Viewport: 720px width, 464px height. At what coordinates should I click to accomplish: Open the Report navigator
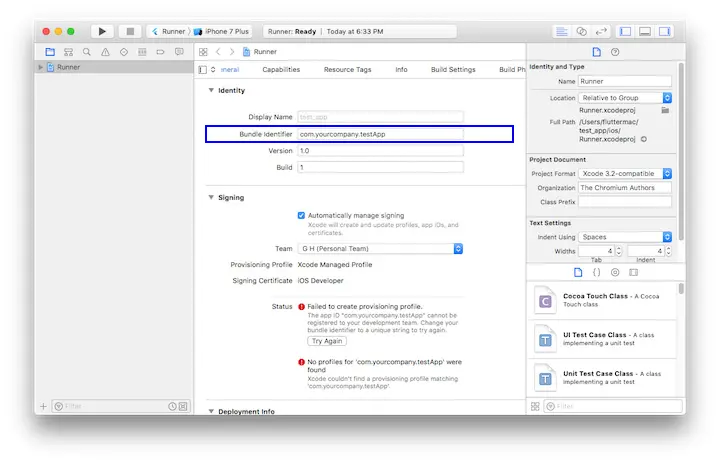coord(179,52)
